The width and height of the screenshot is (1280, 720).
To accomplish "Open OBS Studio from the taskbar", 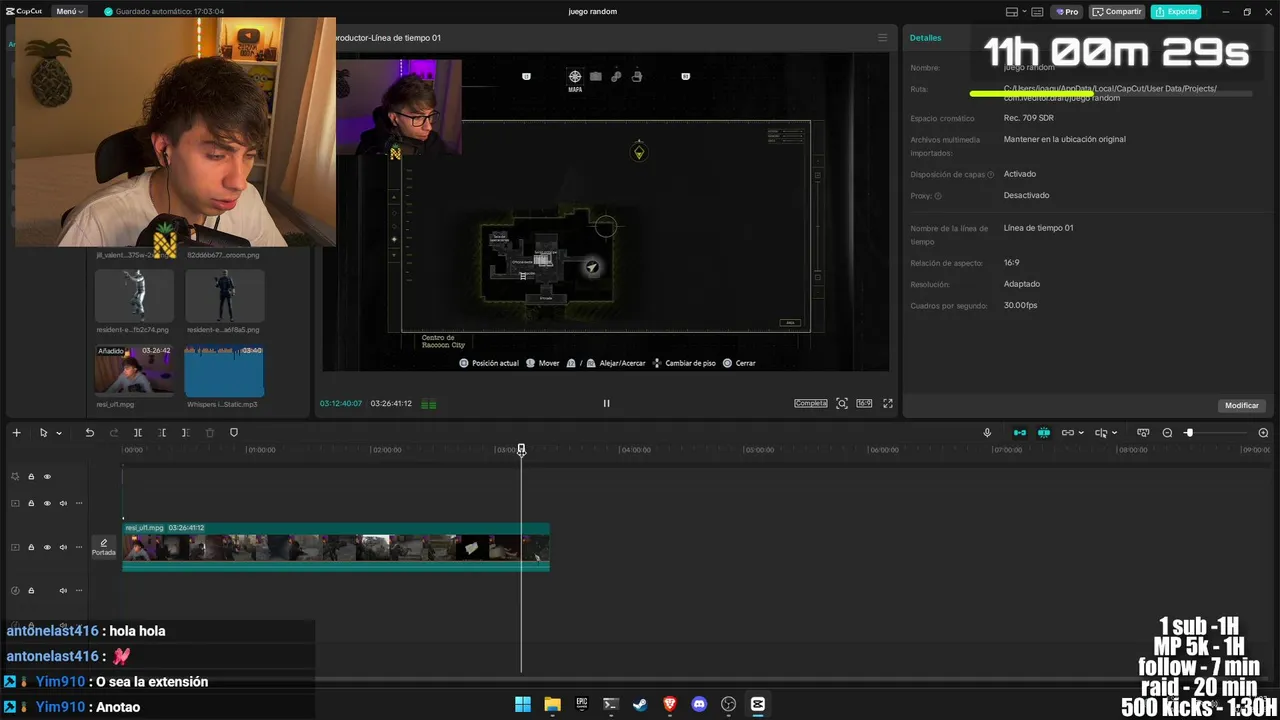I will 728,704.
